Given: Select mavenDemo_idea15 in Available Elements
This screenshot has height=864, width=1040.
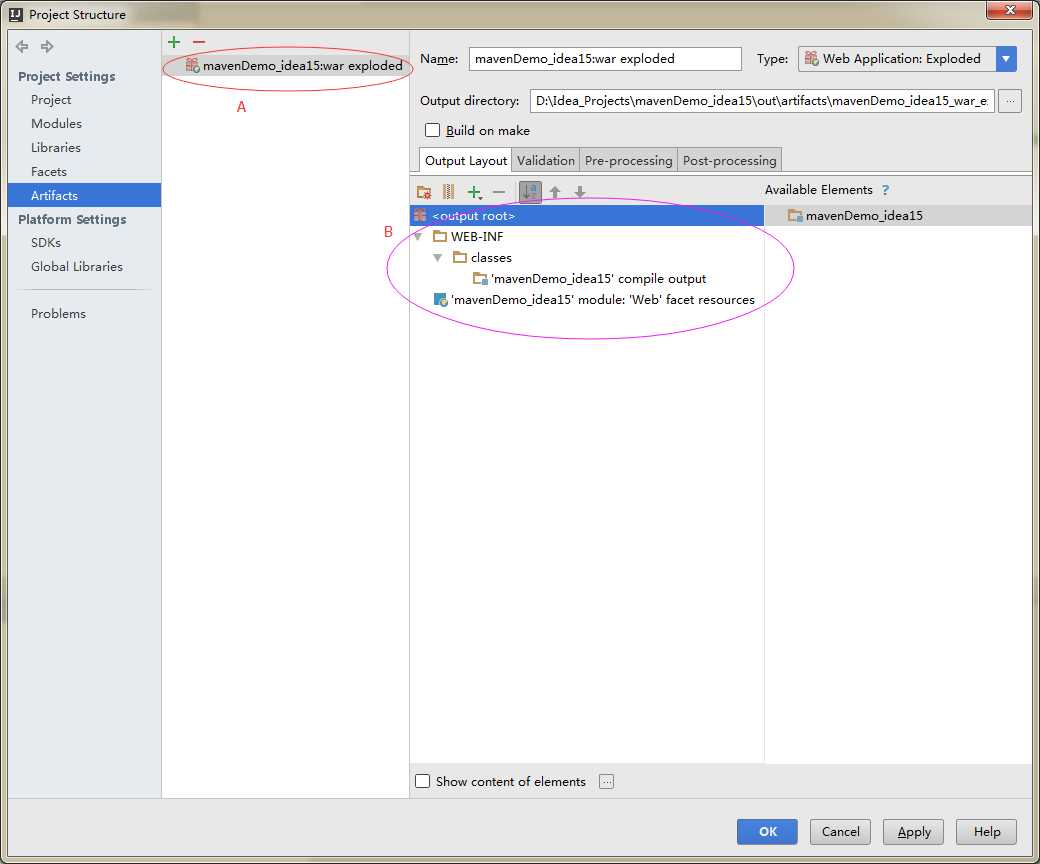Looking at the screenshot, I should click(x=898, y=216).
